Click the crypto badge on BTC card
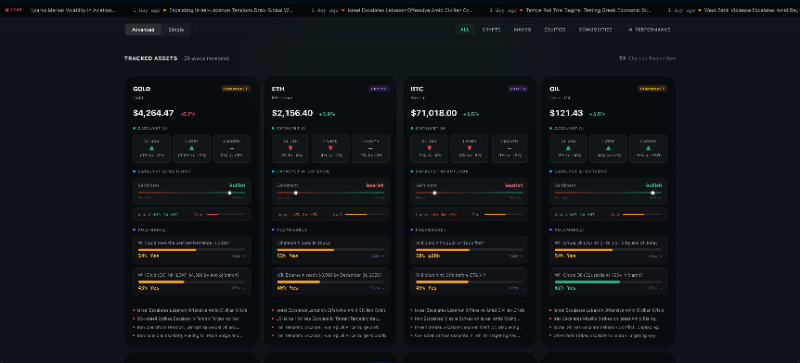The height and width of the screenshot is (363, 800). tap(517, 89)
